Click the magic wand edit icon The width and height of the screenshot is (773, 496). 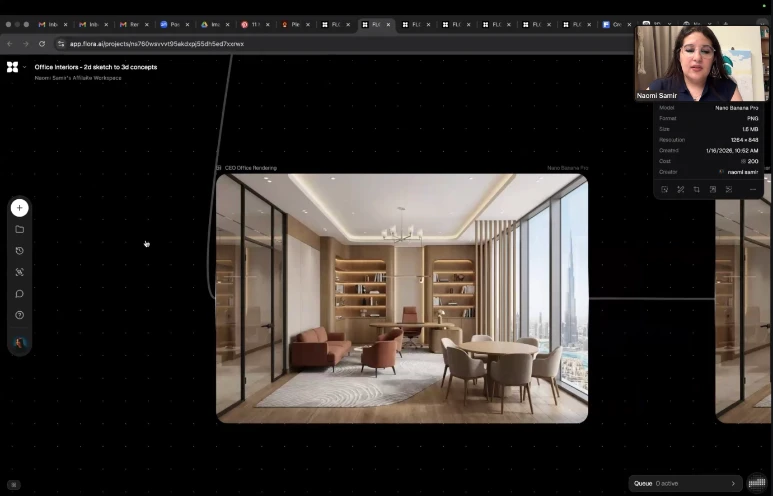pos(680,189)
